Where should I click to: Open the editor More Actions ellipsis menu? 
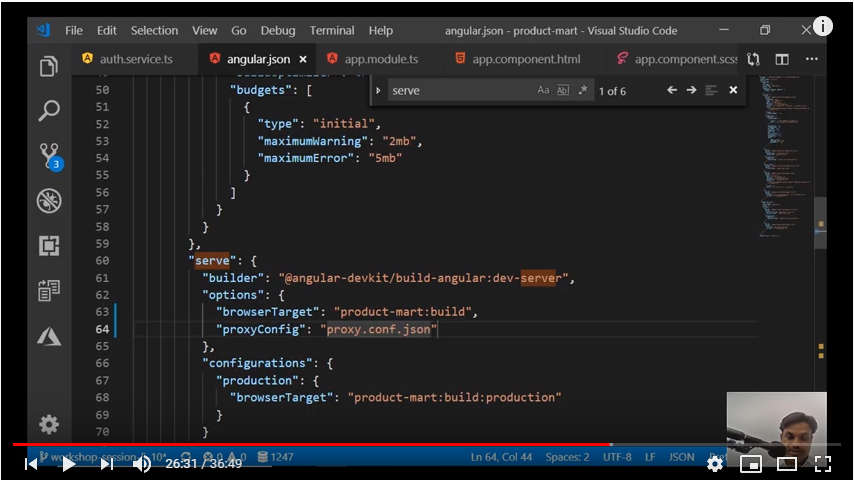[x=812, y=59]
